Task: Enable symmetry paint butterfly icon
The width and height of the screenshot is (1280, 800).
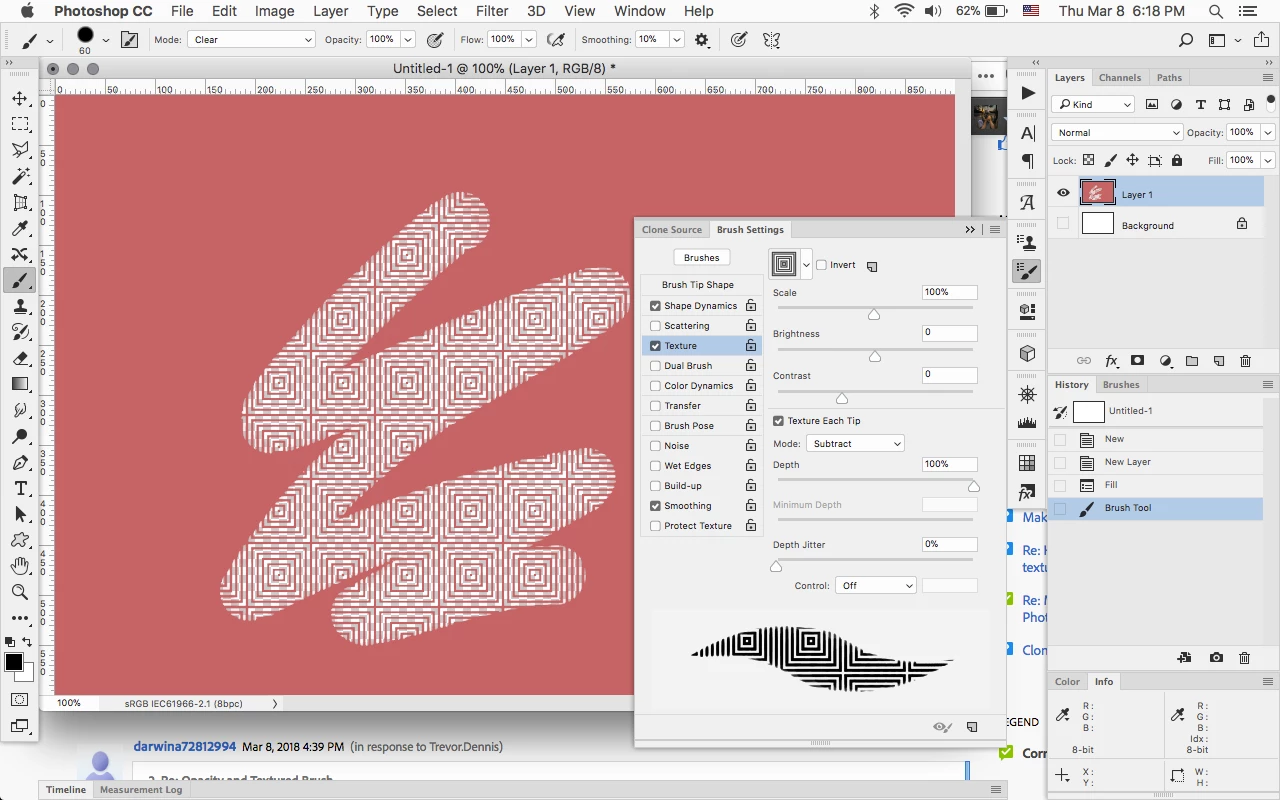Action: [x=771, y=40]
